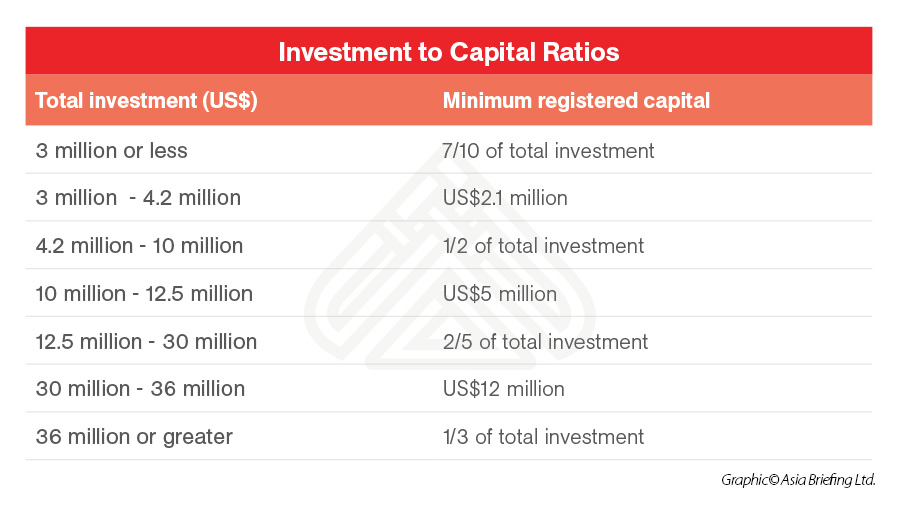Click the '10 million - 12.5 million' row label
This screenshot has width=900, height=509.
click(x=144, y=294)
